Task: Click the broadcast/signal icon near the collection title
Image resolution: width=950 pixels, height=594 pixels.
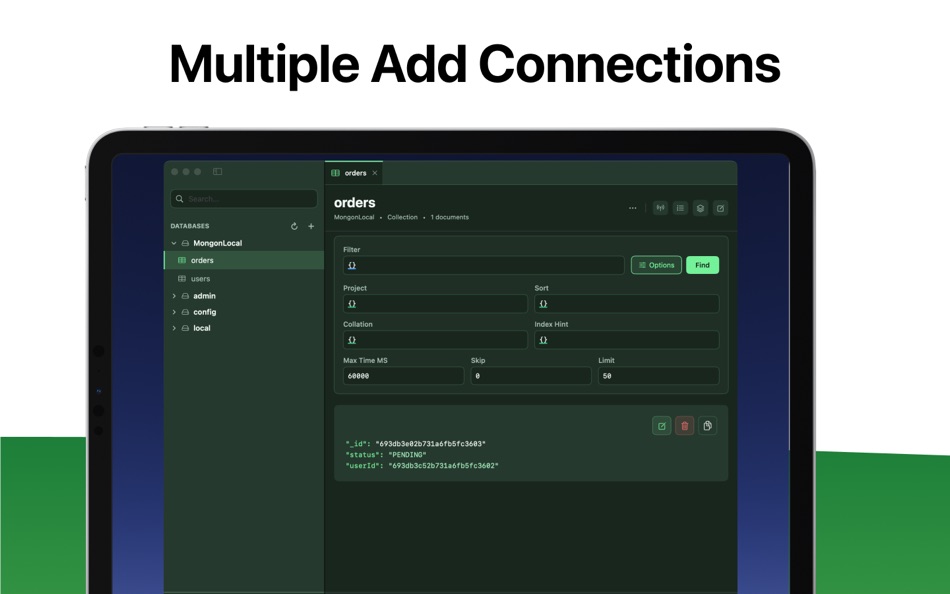Action: point(660,208)
